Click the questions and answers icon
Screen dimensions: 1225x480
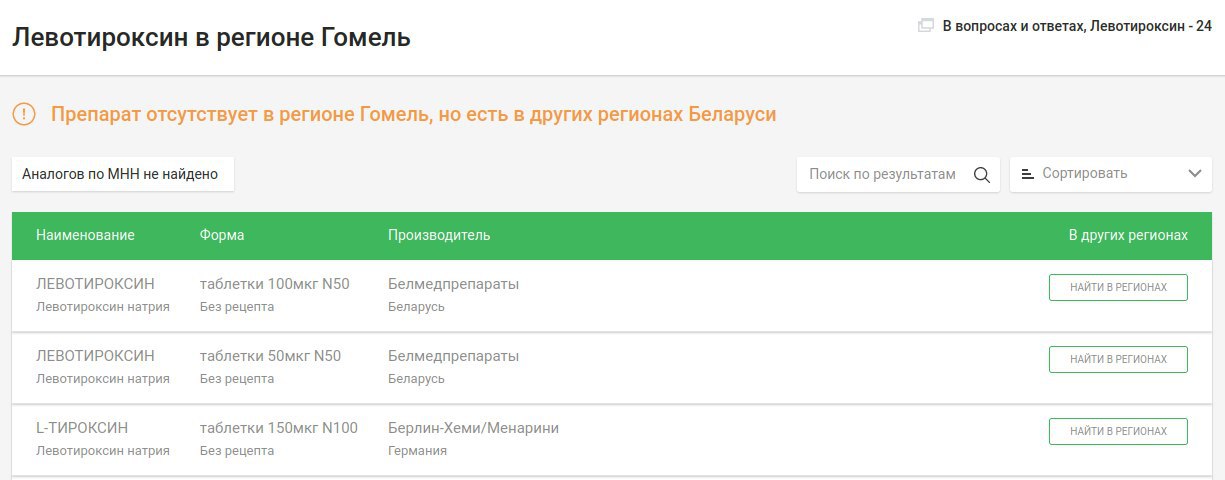pyautogui.click(x=925, y=26)
